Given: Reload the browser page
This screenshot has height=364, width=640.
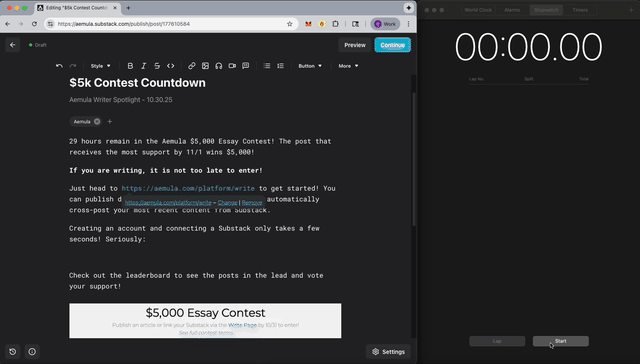Looking at the screenshot, I should coord(34,24).
